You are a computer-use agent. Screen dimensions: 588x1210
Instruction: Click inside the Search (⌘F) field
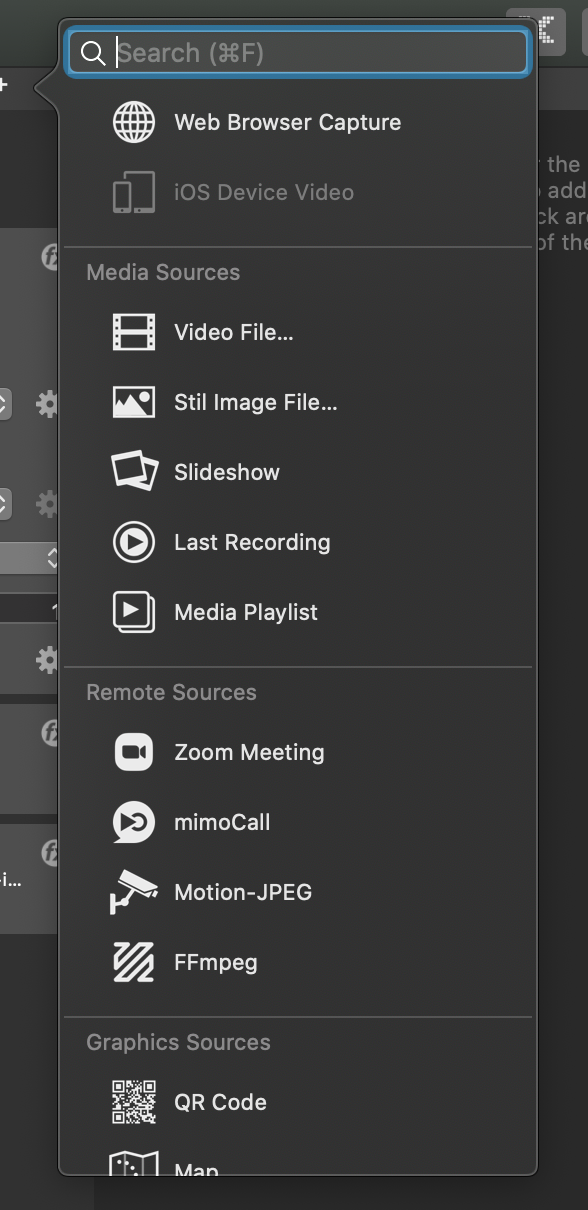(x=297, y=52)
